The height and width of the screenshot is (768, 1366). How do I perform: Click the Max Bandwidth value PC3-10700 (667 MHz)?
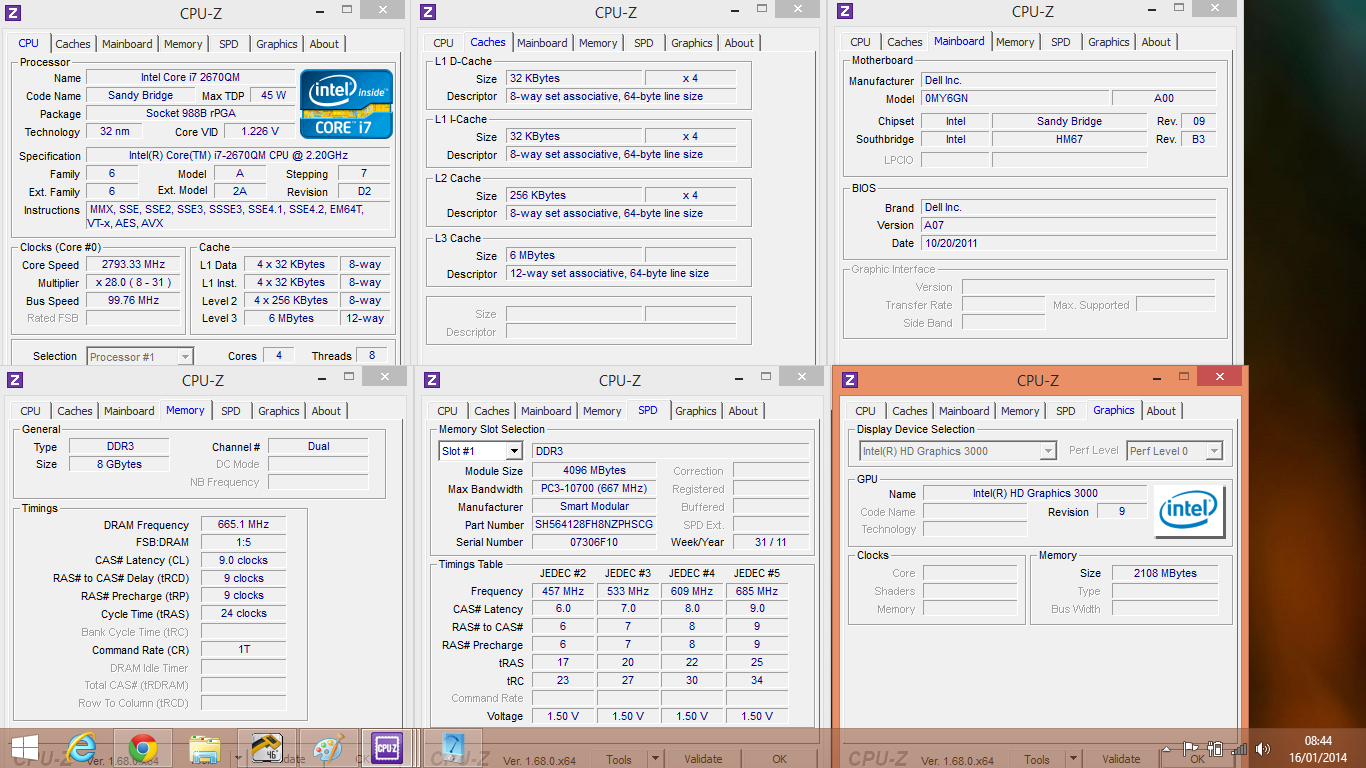(594, 488)
